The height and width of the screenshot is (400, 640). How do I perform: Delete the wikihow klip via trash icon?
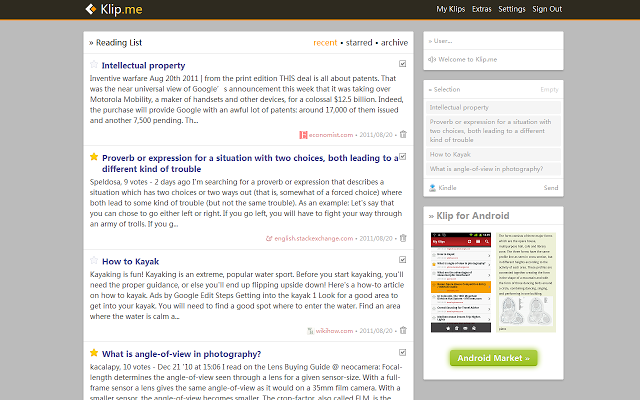click(403, 330)
